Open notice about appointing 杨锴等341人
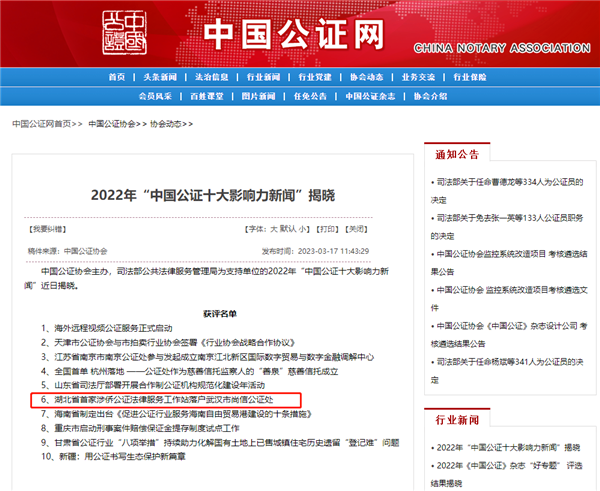 pyautogui.click(x=507, y=371)
